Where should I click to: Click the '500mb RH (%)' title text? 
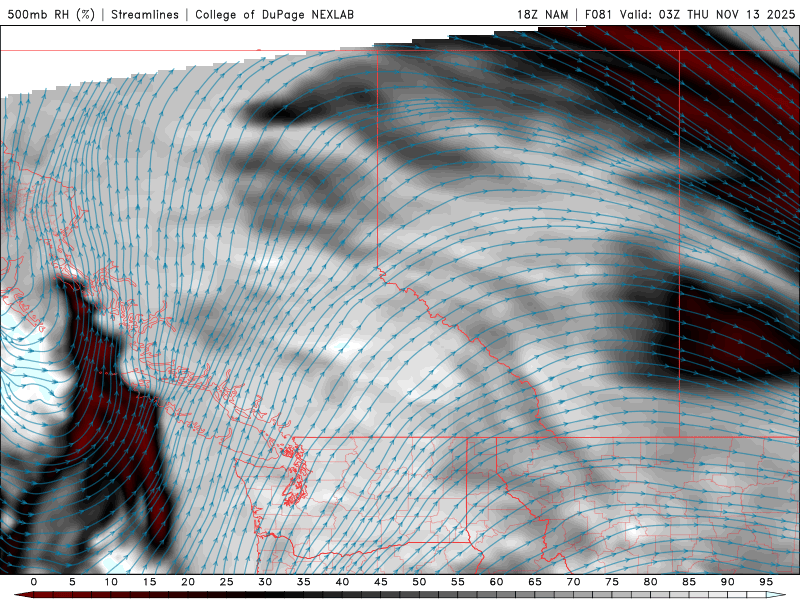[51, 14]
